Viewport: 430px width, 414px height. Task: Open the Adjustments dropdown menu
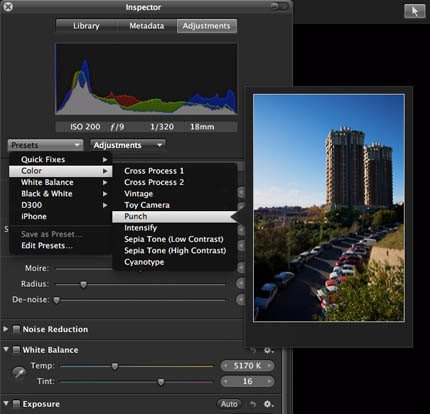[128, 145]
